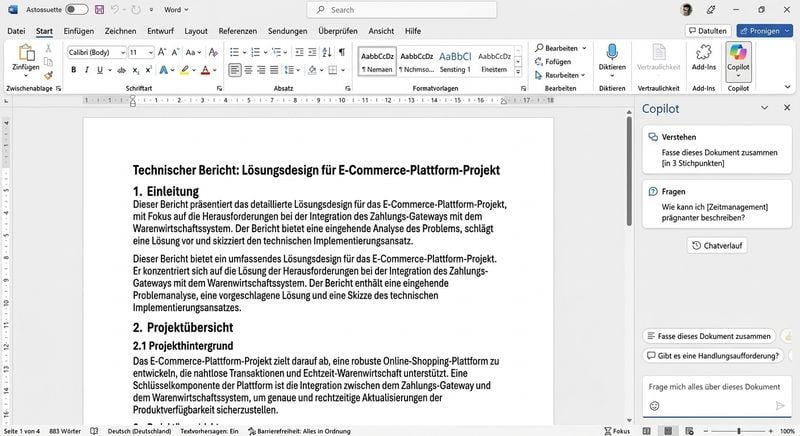
Task: Open the Datei menu
Action: click(16, 31)
